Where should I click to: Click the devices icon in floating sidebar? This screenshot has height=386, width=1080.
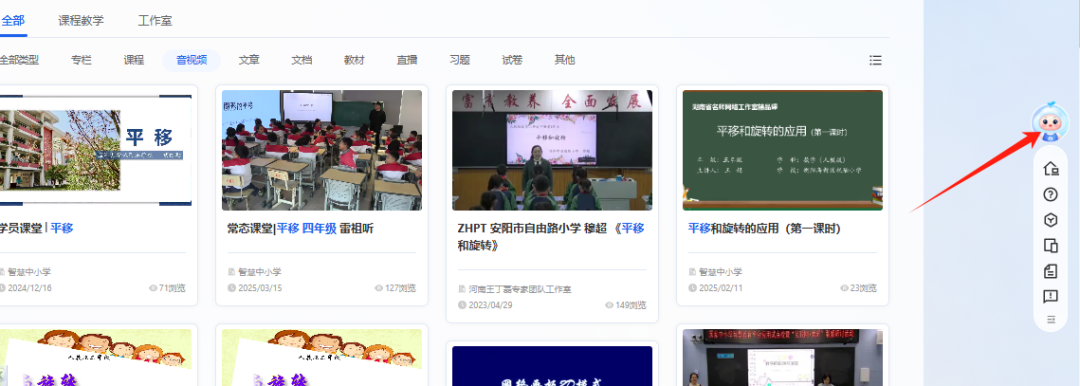[x=1050, y=245]
